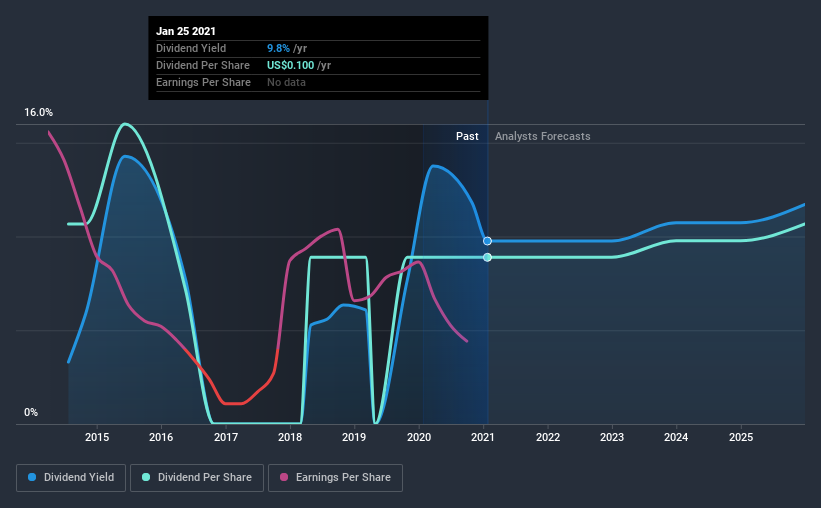The height and width of the screenshot is (508, 821).
Task: Click the Jan 25 2021 tooltip date
Action: [186, 31]
